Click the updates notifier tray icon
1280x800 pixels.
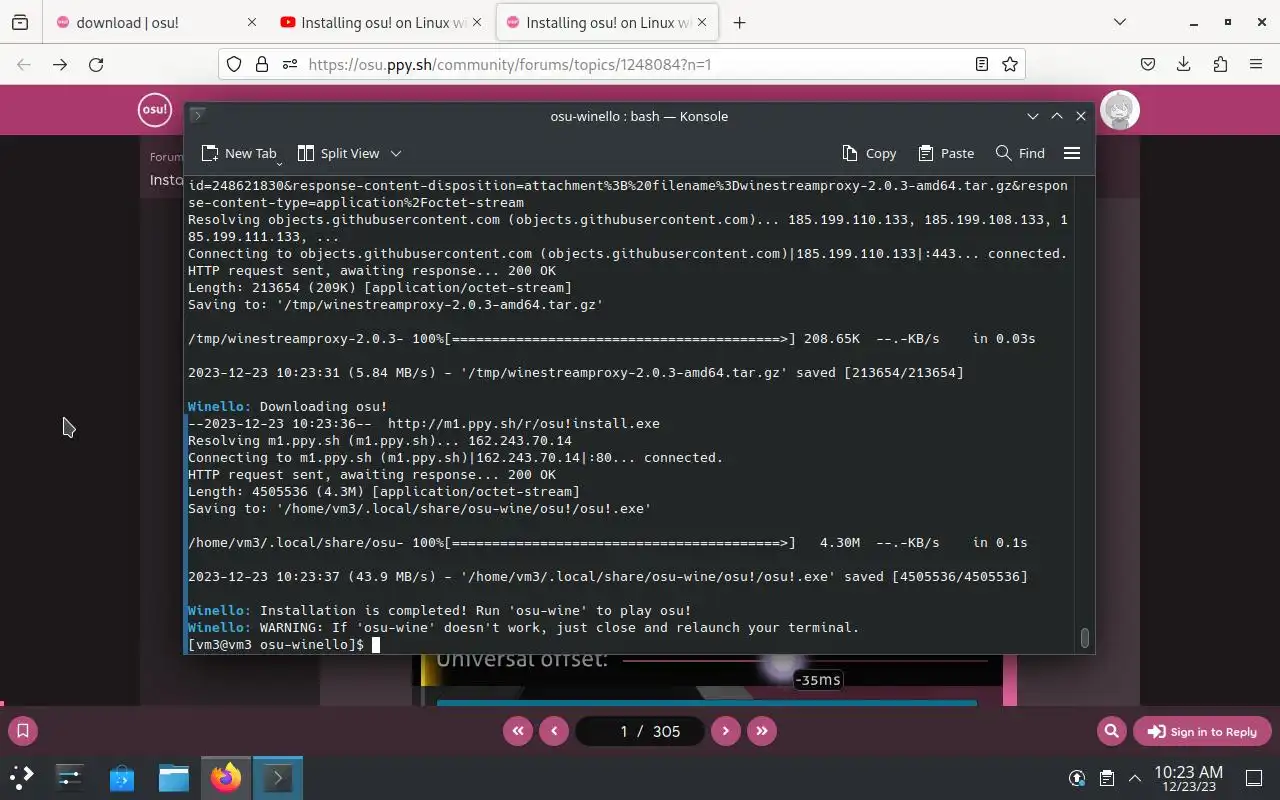click(x=1077, y=778)
